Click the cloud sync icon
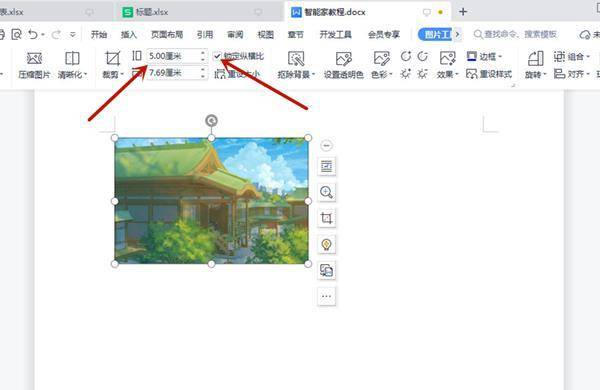 (585, 35)
